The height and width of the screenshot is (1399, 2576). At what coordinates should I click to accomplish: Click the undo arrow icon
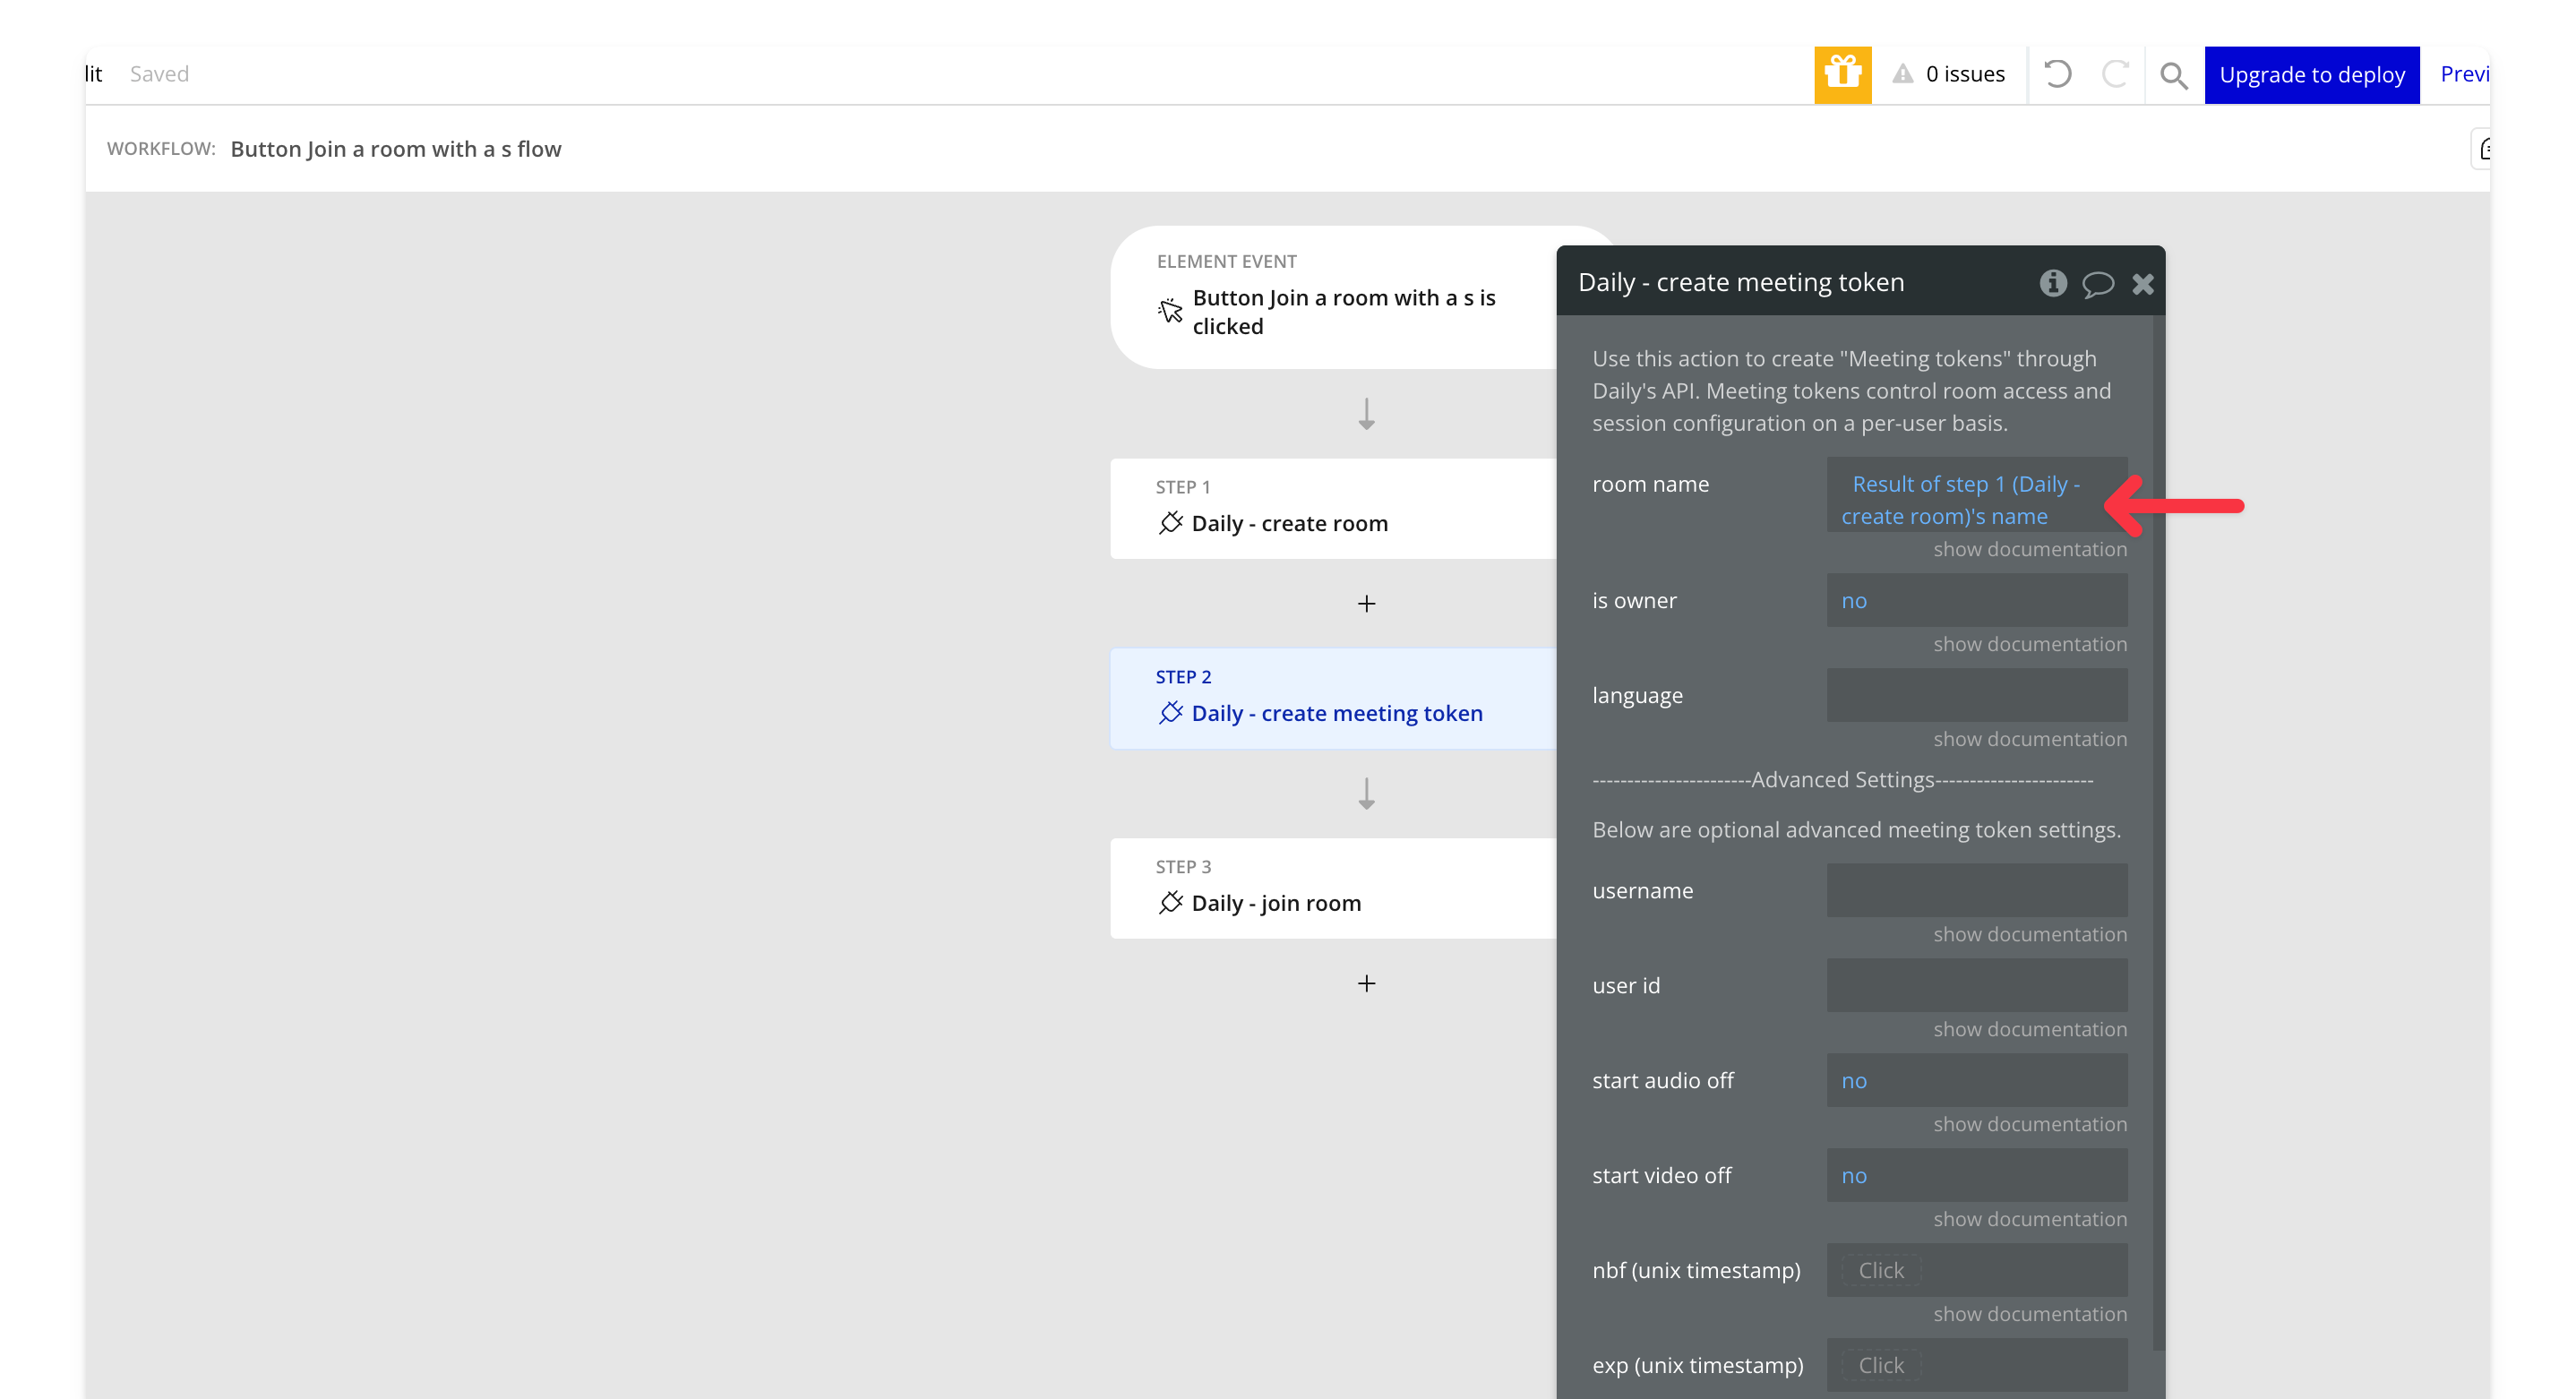(x=2057, y=74)
